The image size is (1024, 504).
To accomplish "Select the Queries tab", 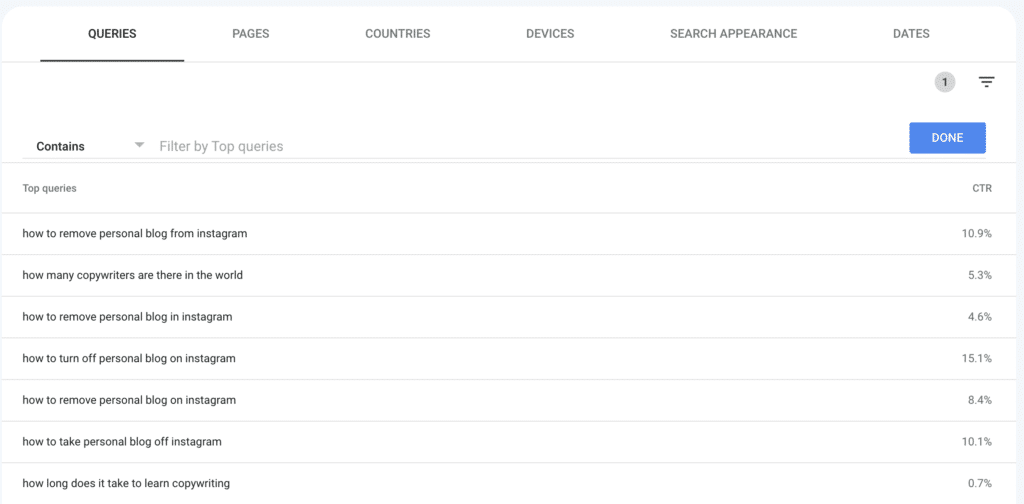I will click(112, 34).
